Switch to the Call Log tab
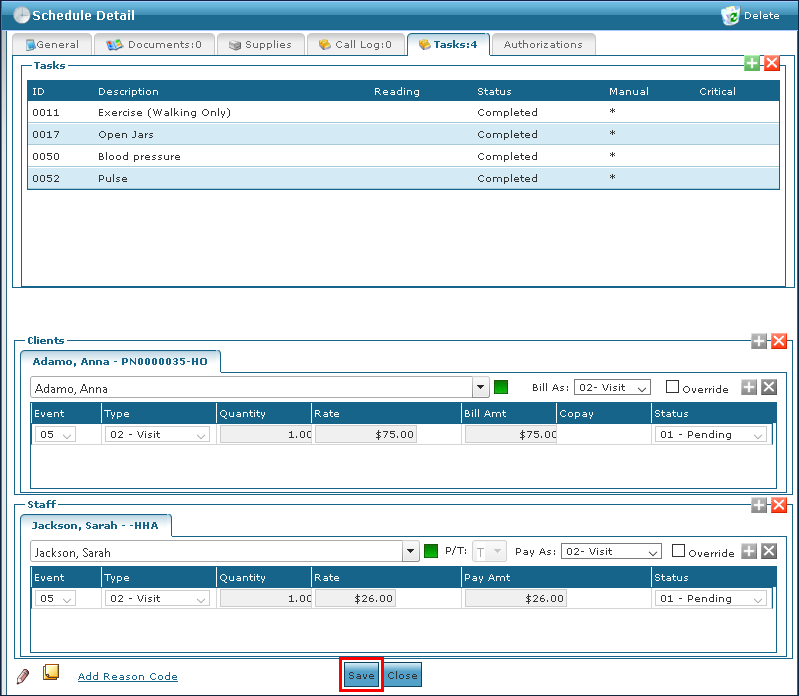The image size is (799, 696). coord(356,44)
